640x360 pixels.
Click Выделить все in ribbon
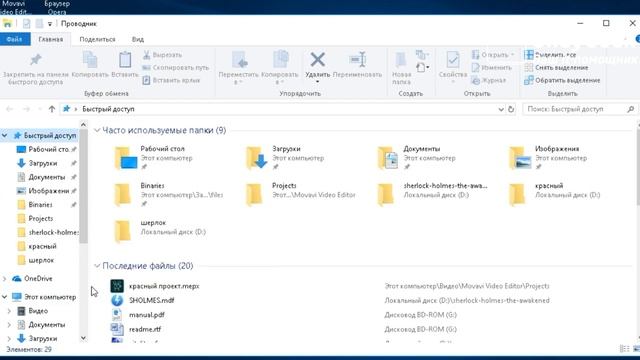click(x=551, y=55)
